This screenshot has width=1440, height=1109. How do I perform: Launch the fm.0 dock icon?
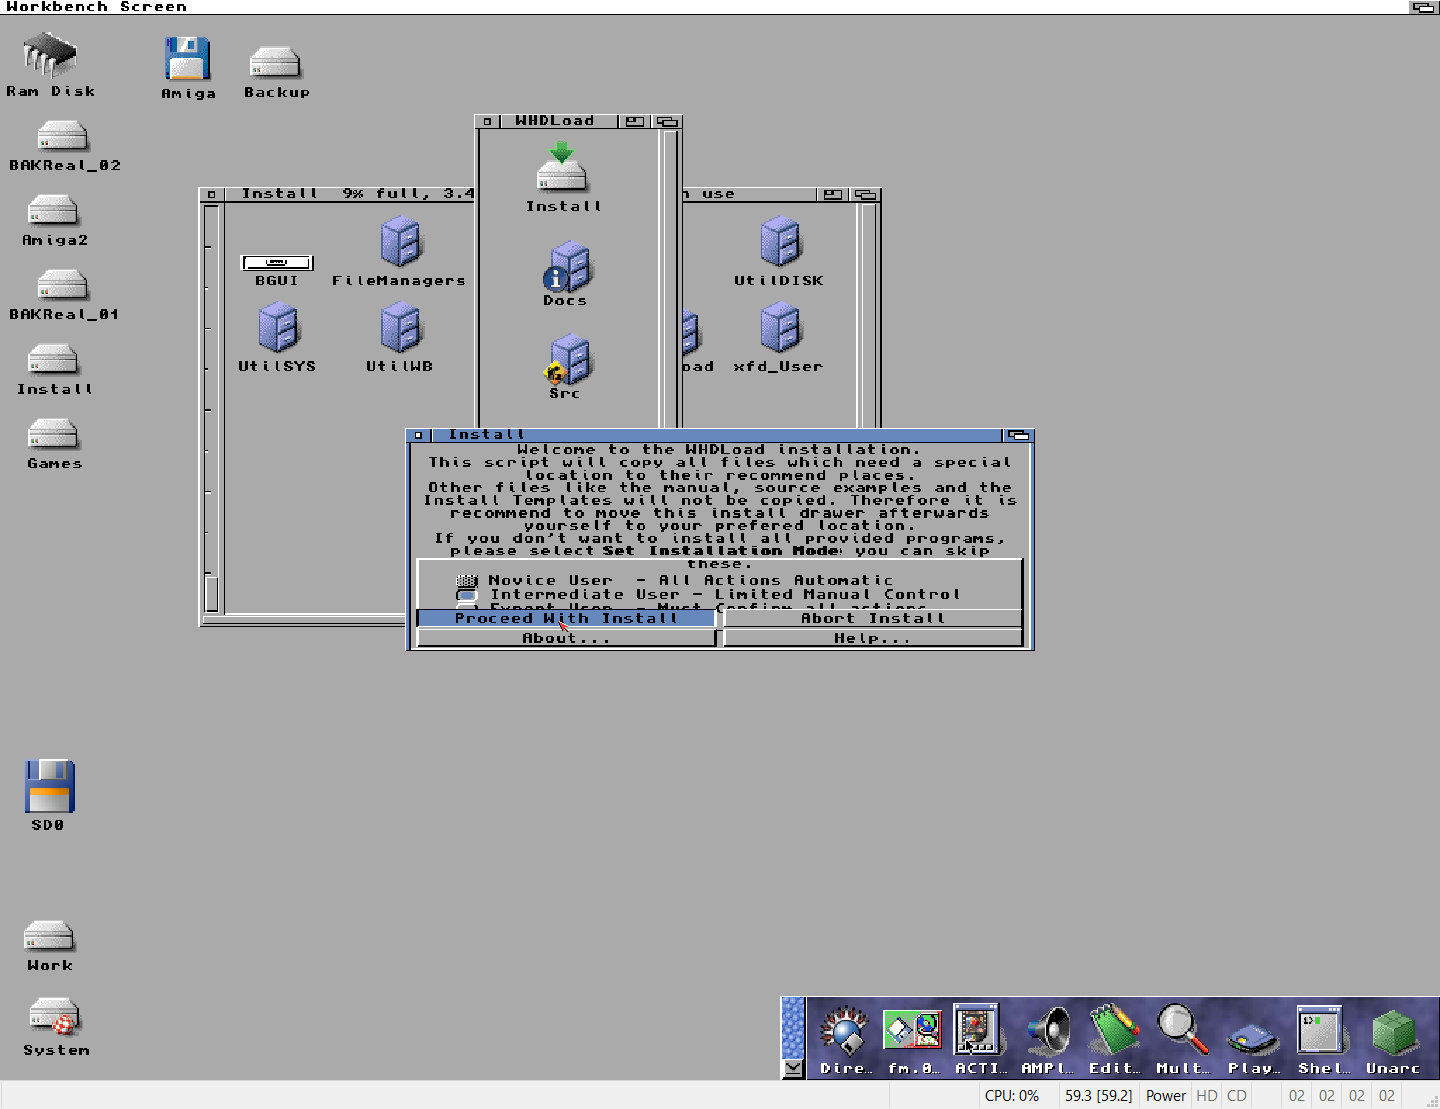tap(912, 1030)
